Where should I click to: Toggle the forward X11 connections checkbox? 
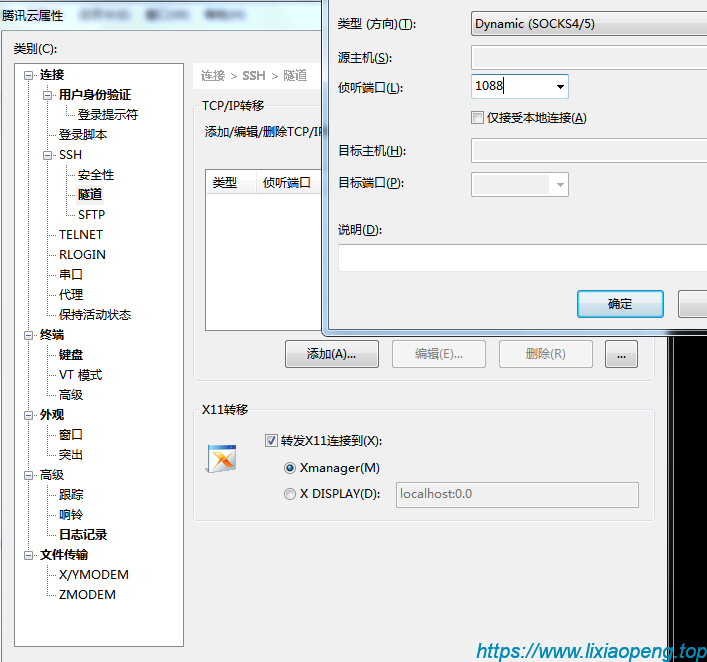(271, 440)
